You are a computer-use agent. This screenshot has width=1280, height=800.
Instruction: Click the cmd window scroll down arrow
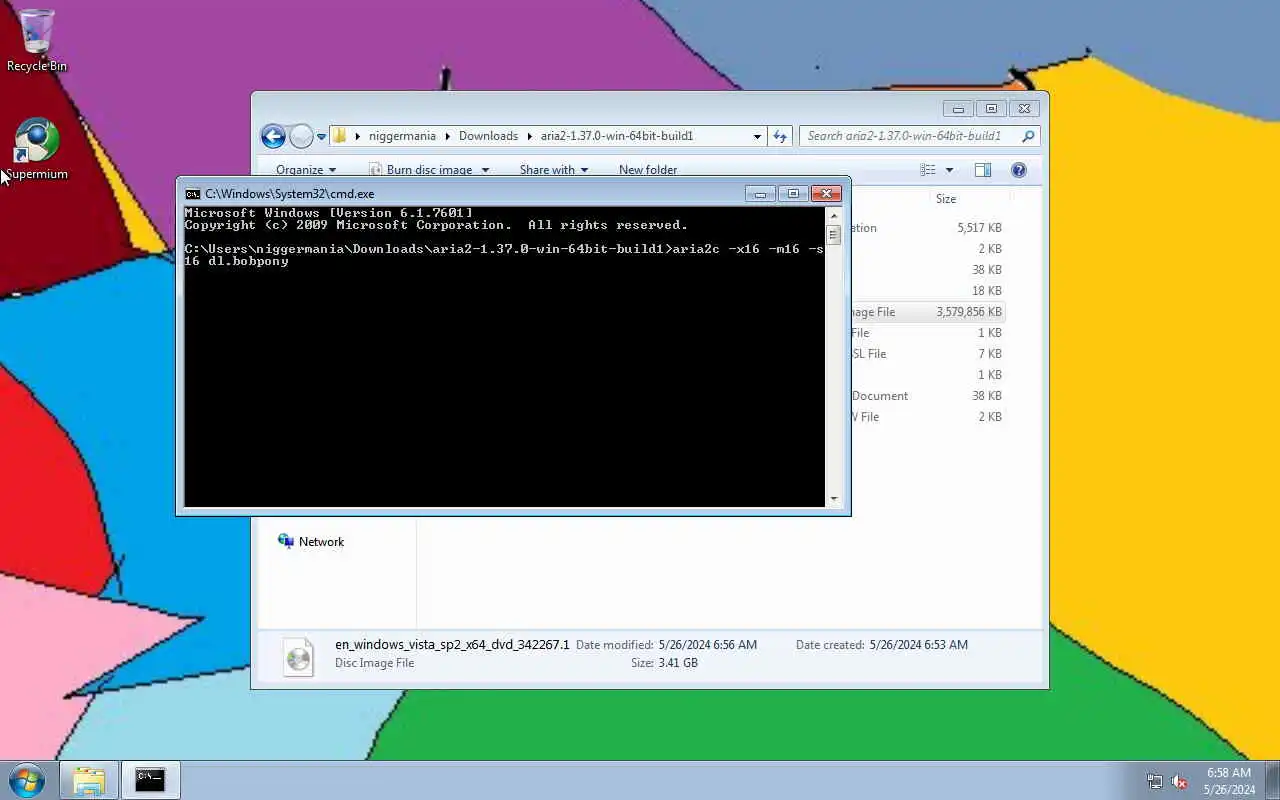click(x=833, y=498)
